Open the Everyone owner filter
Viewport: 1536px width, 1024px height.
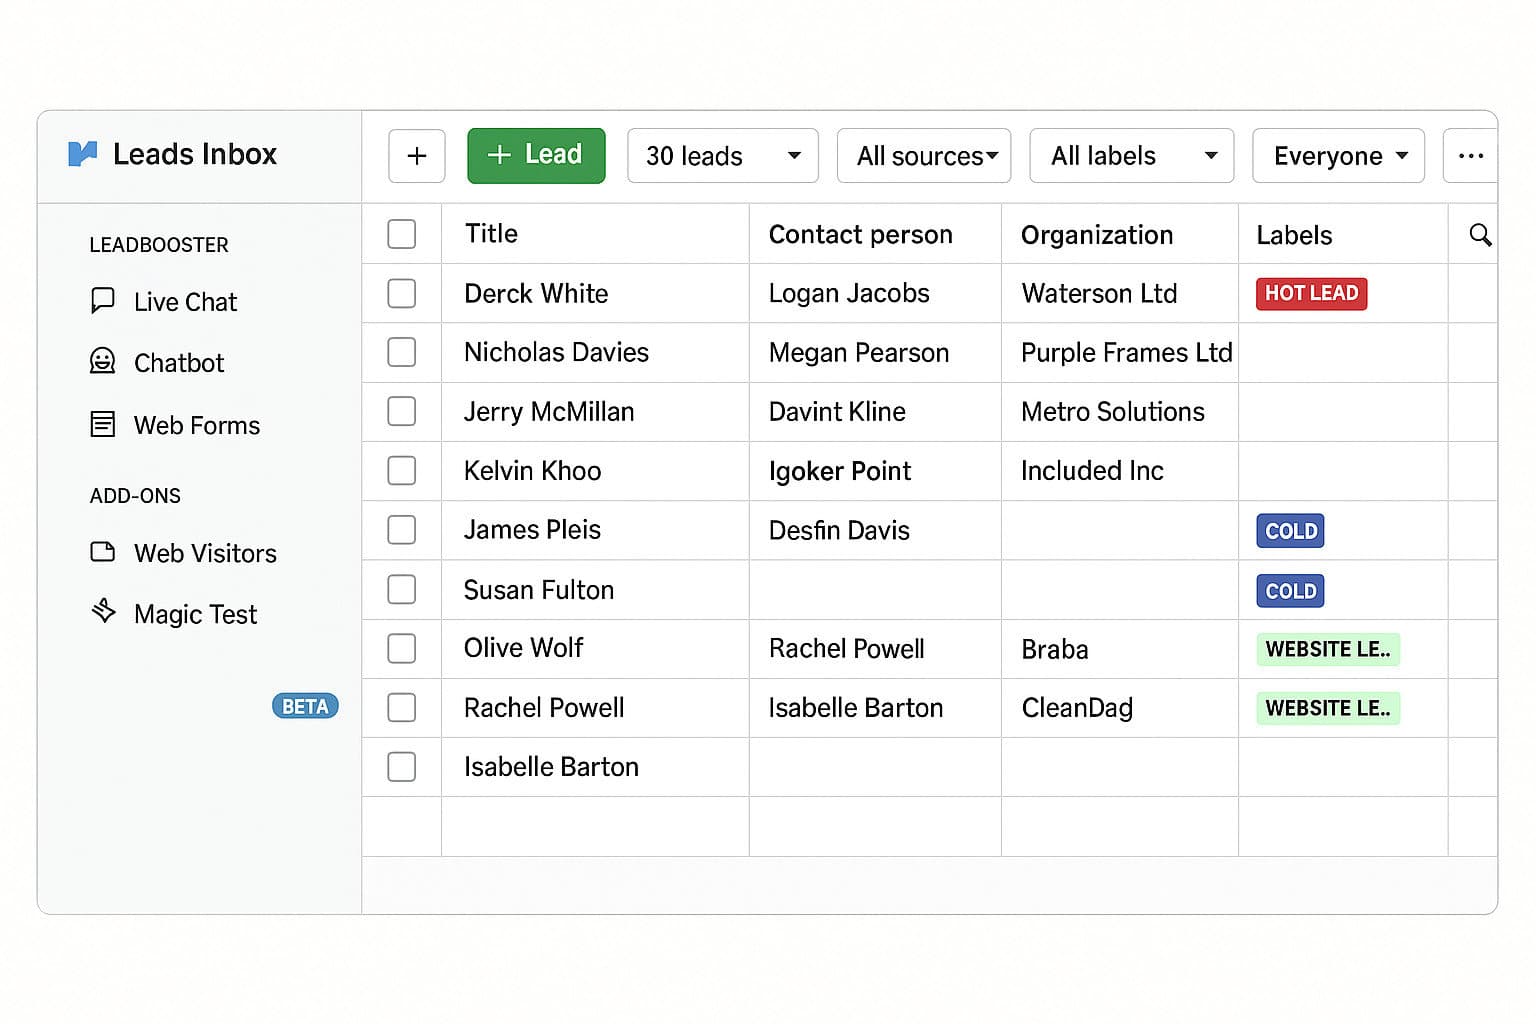[1338, 156]
